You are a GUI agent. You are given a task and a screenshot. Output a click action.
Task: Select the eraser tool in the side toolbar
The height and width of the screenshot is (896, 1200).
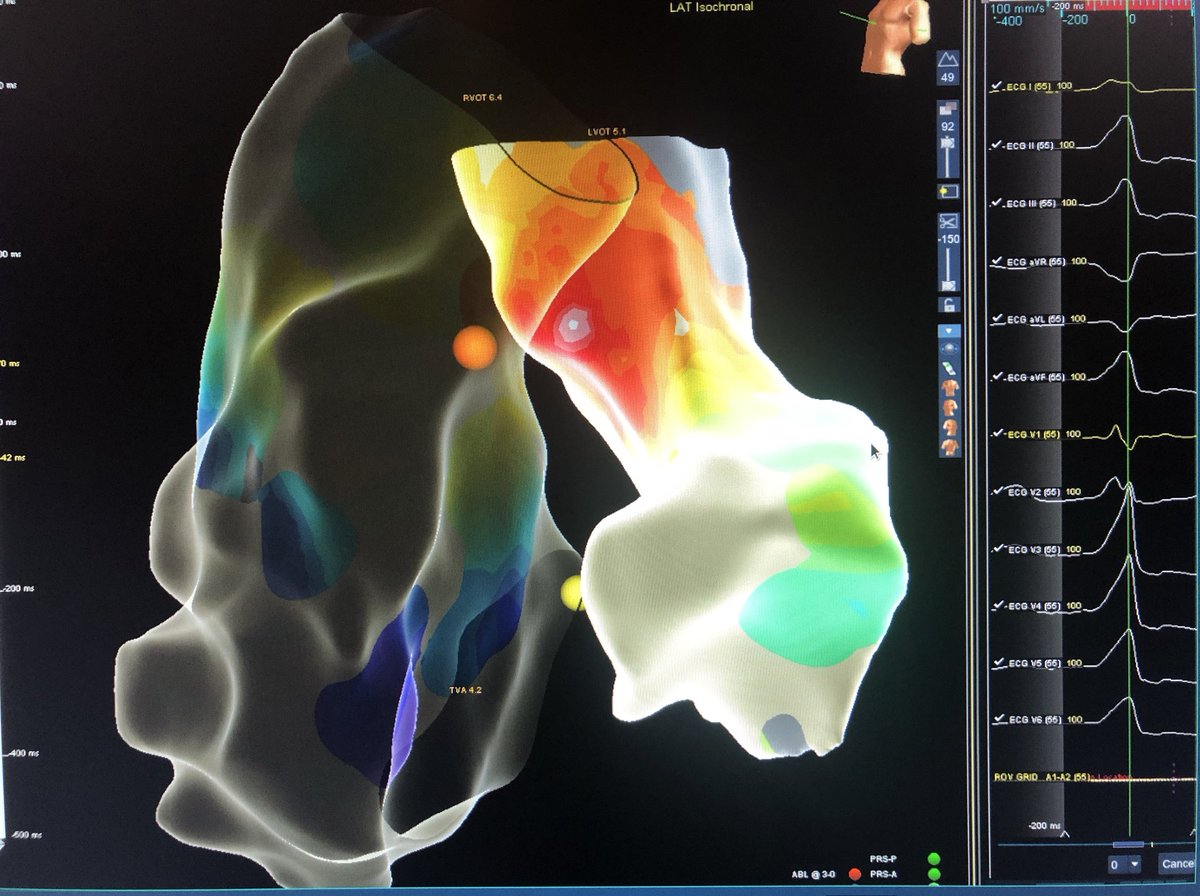click(x=949, y=366)
